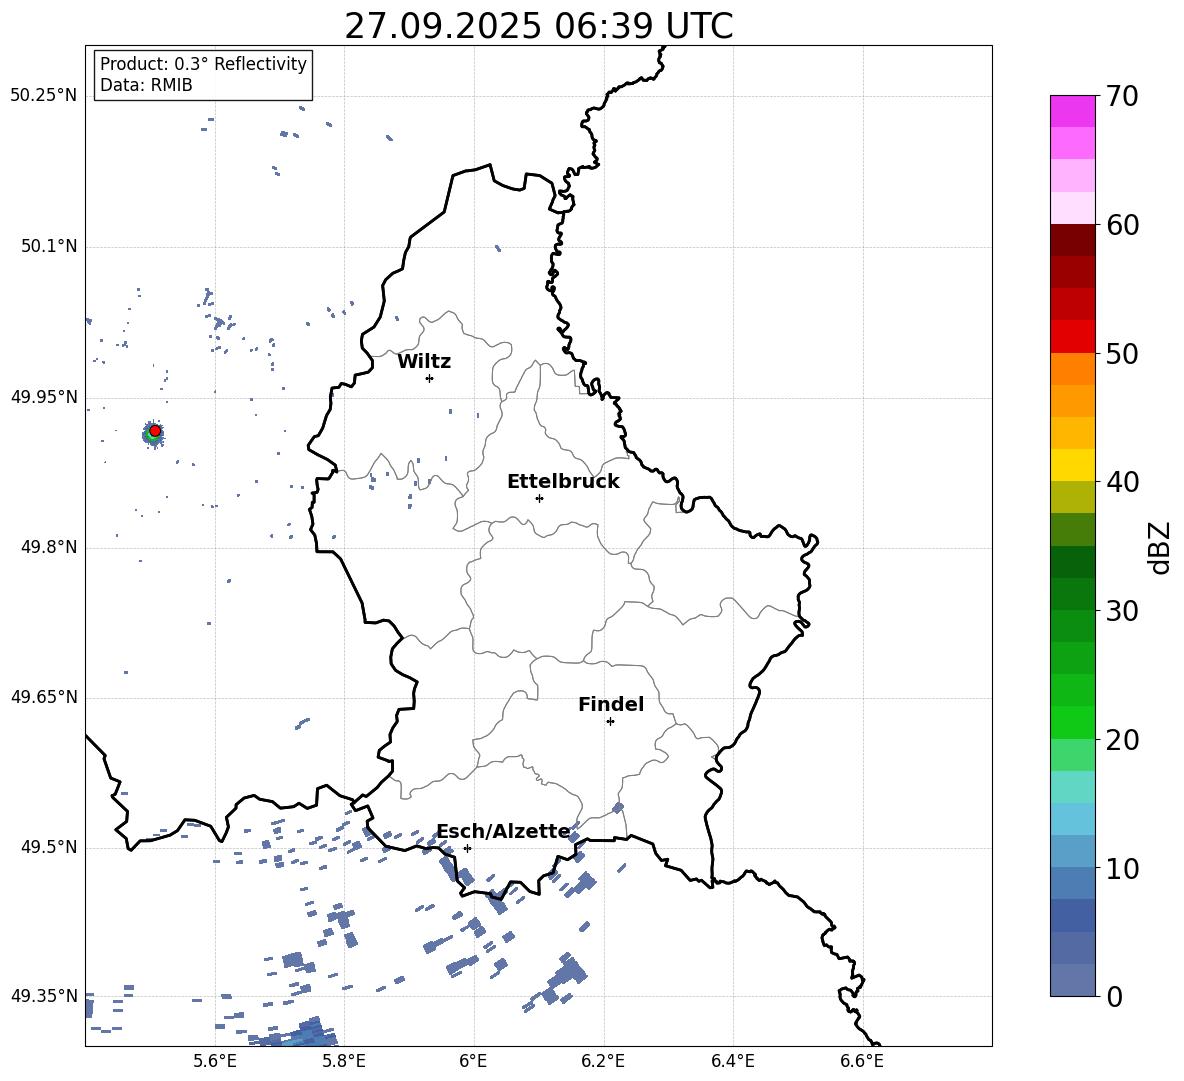The image size is (1184, 1081).
Task: Click the 20 colorbar tick label
Action: coord(1122,740)
